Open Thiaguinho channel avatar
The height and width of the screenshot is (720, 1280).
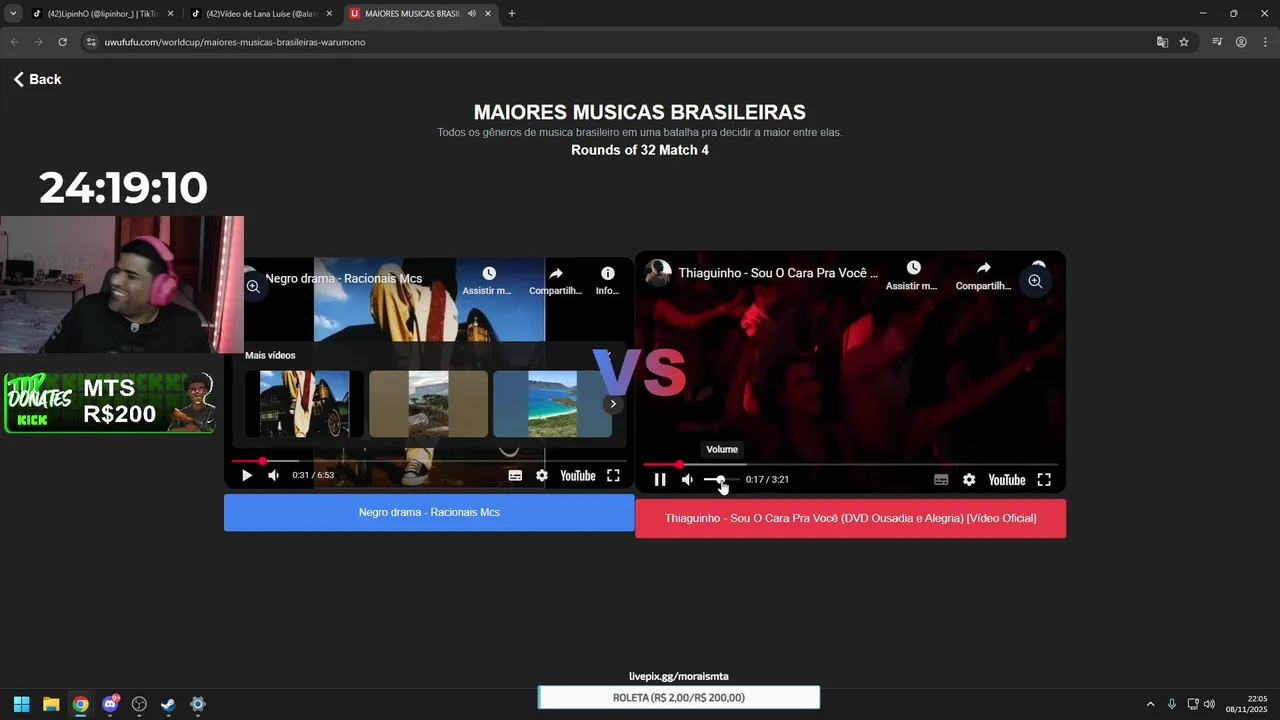coord(658,272)
